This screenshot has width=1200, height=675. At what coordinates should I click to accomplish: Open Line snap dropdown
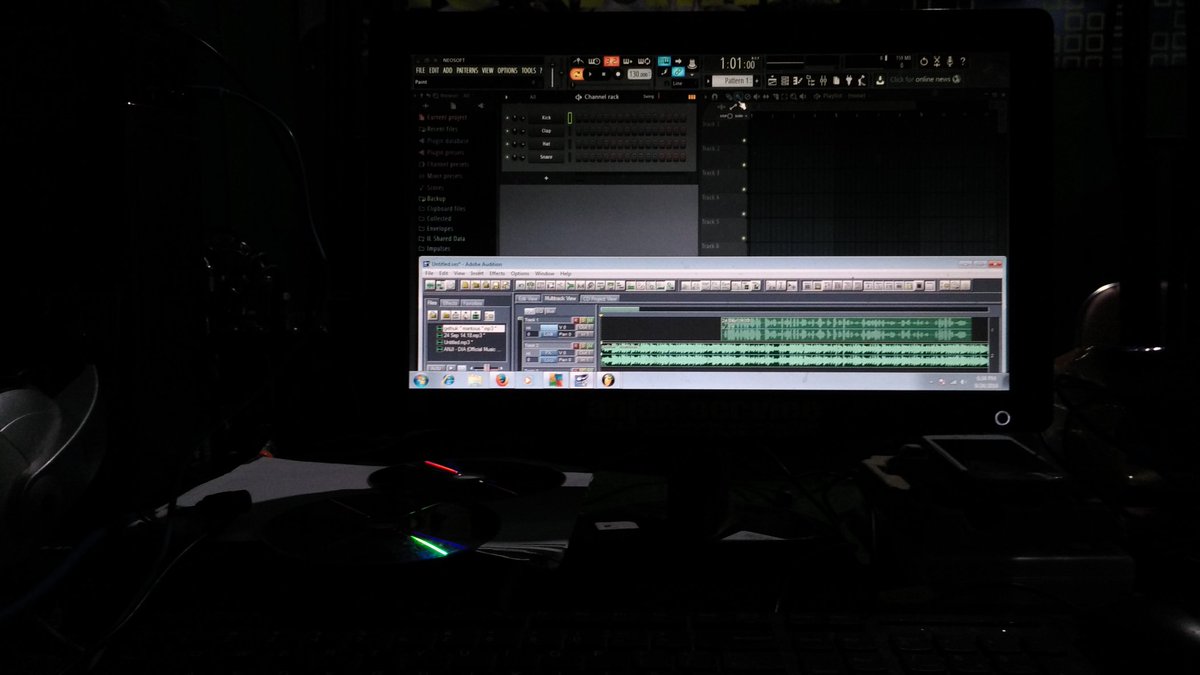coord(684,83)
